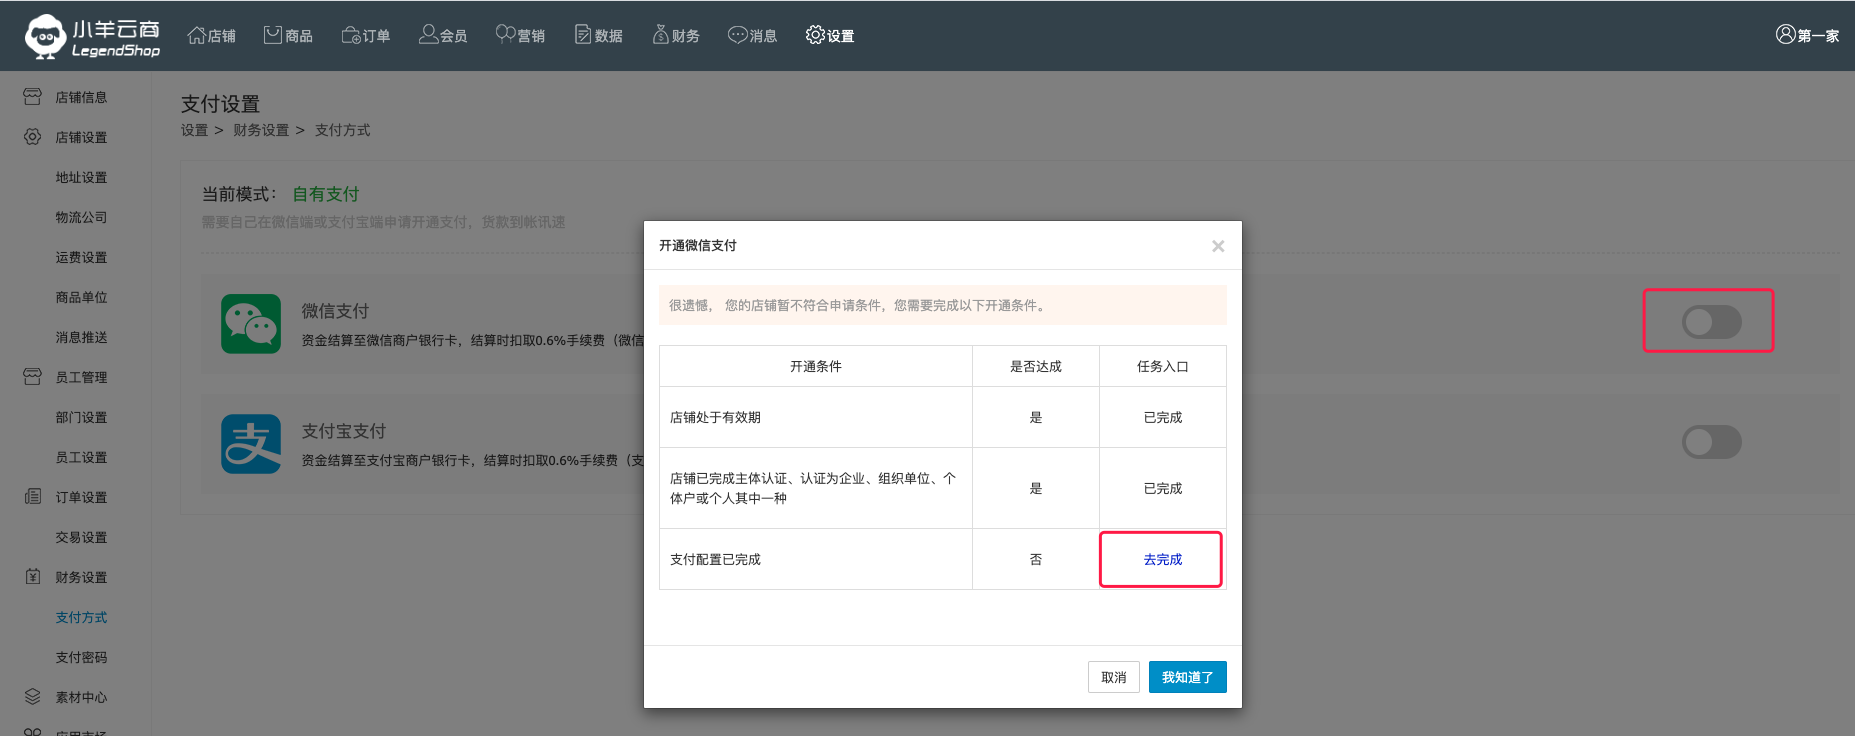Image resolution: width=1855 pixels, height=736 pixels.
Task: Click the WeChat Pay green icon
Action: click(x=251, y=323)
